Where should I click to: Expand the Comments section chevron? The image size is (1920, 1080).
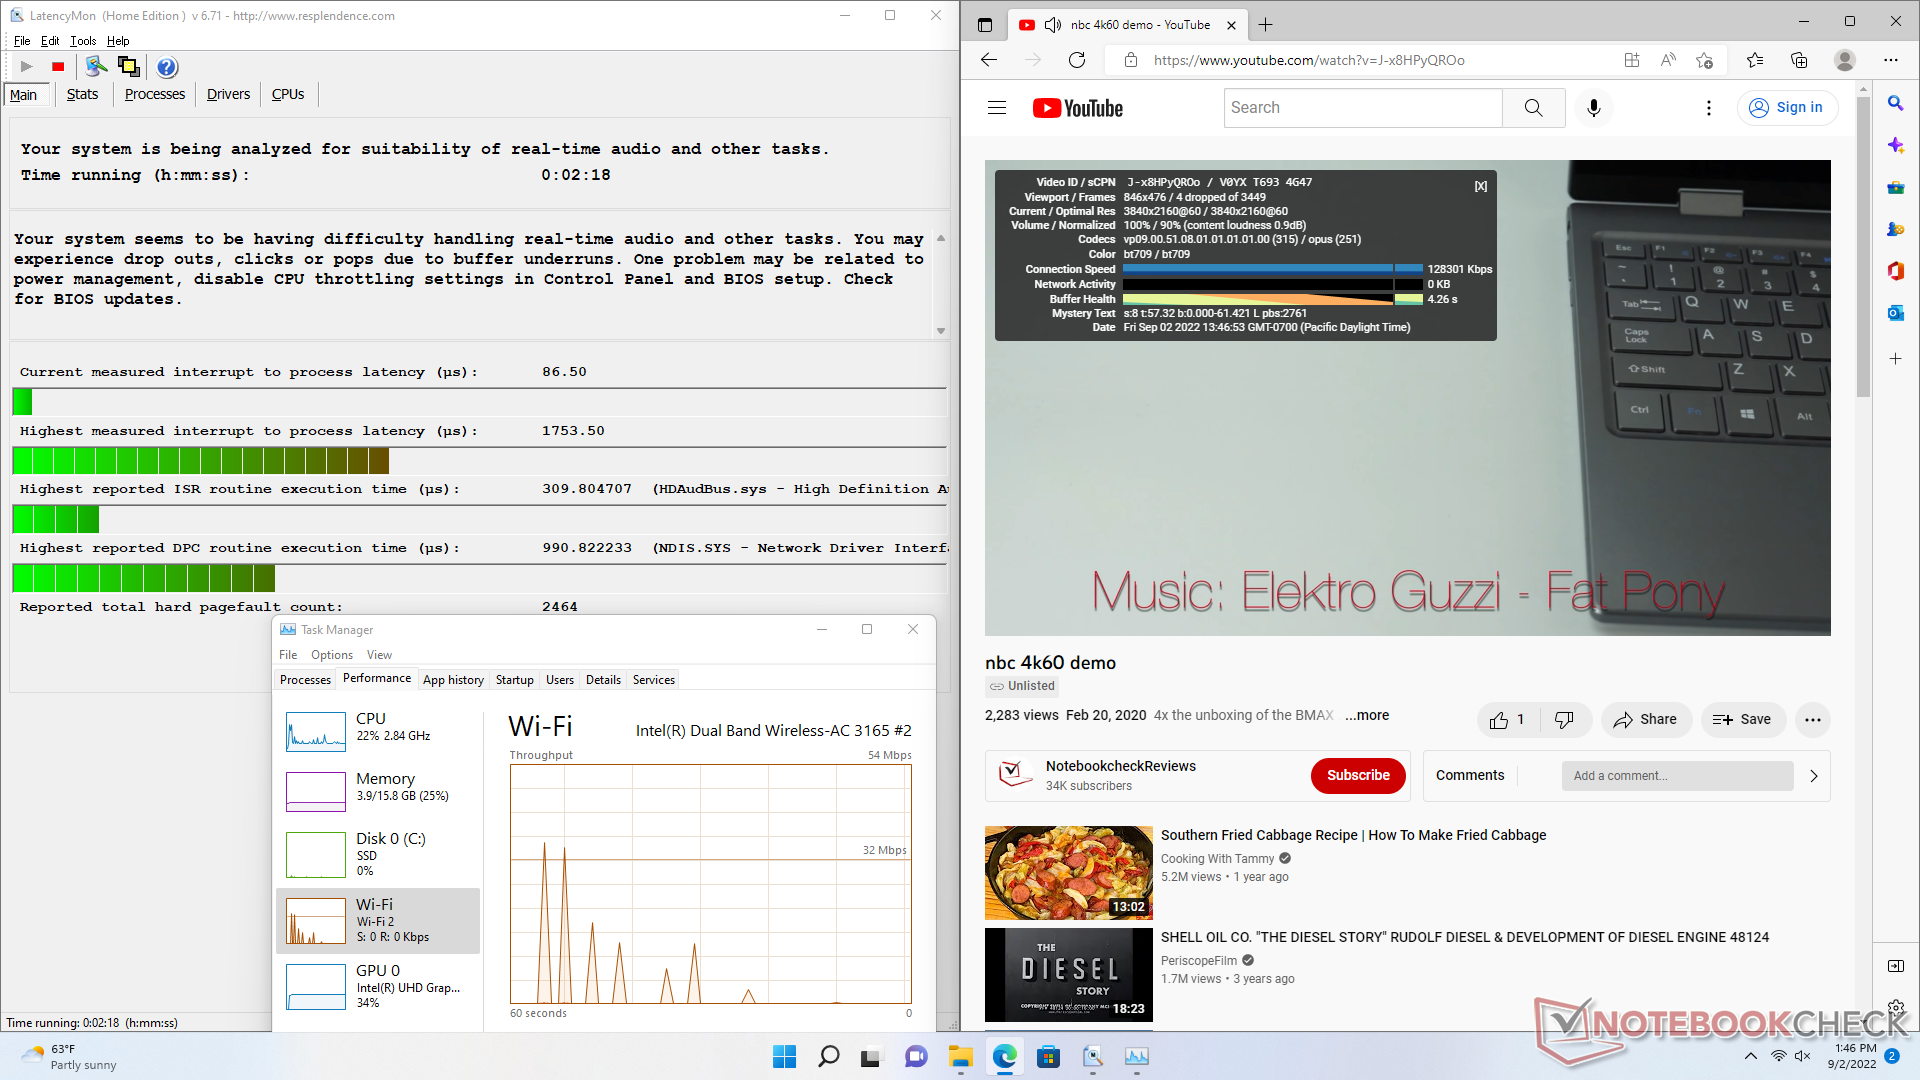click(x=1813, y=776)
